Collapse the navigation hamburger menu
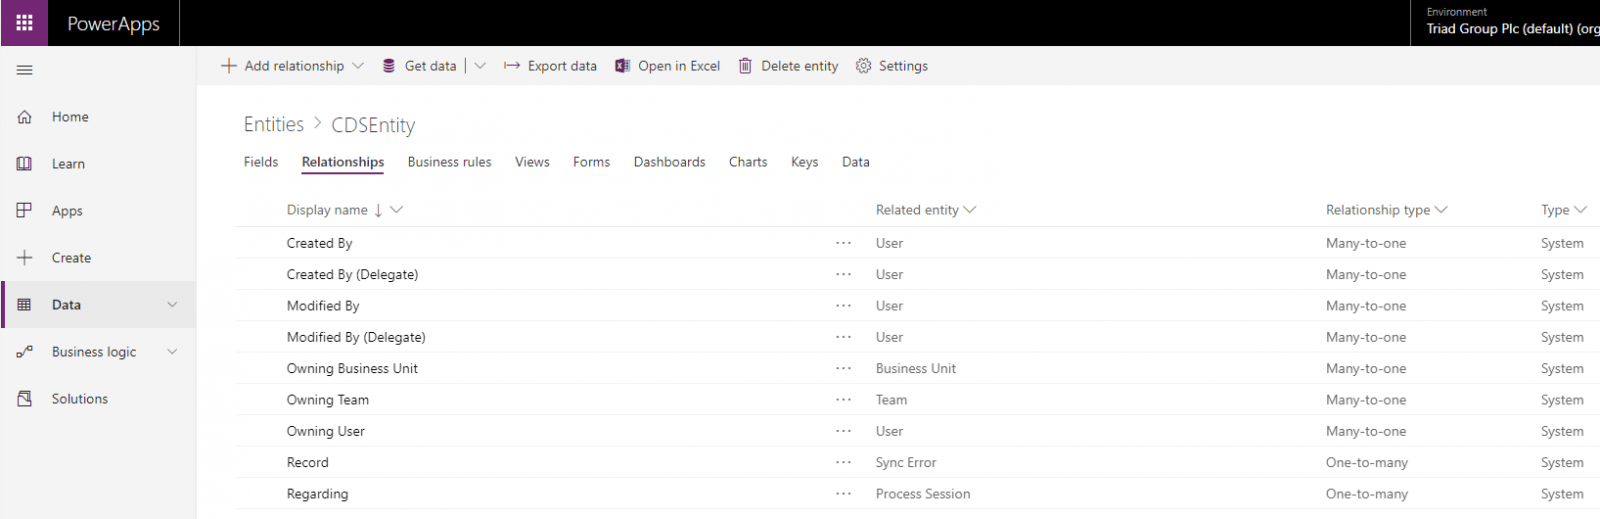1600x519 pixels. pos(24,70)
